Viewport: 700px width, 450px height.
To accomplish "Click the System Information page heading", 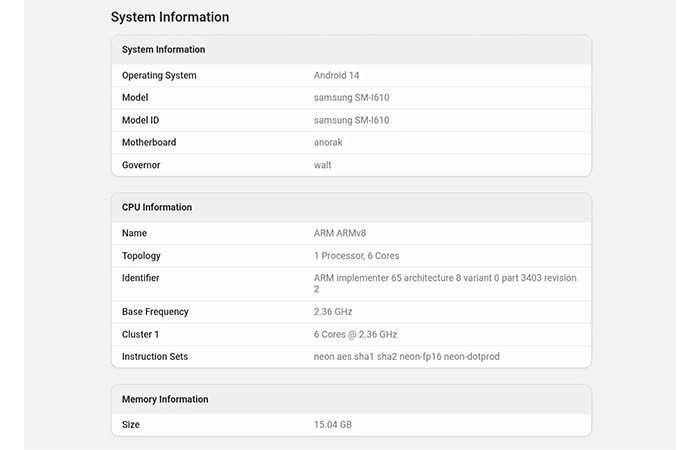I will pos(170,17).
